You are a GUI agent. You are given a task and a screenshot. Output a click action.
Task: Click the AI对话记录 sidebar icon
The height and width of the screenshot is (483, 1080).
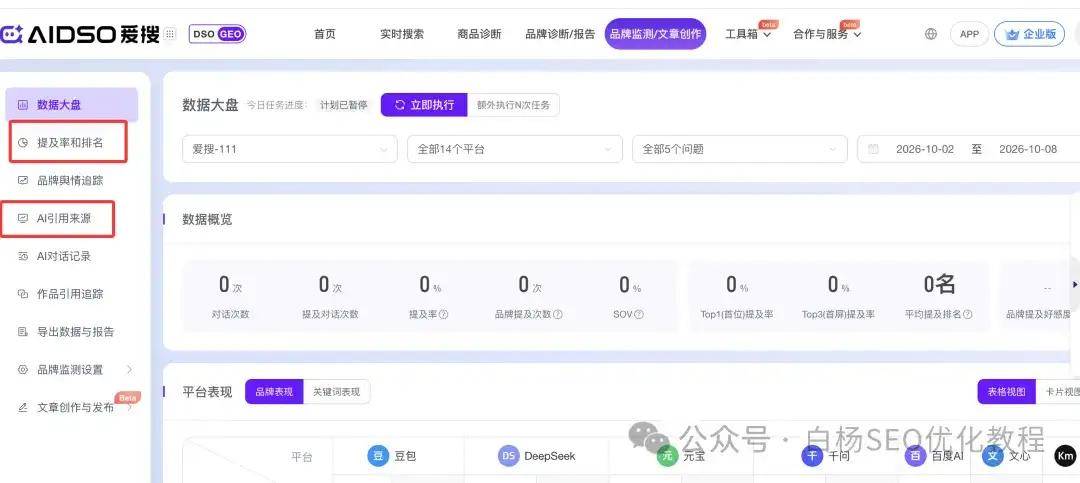23,256
